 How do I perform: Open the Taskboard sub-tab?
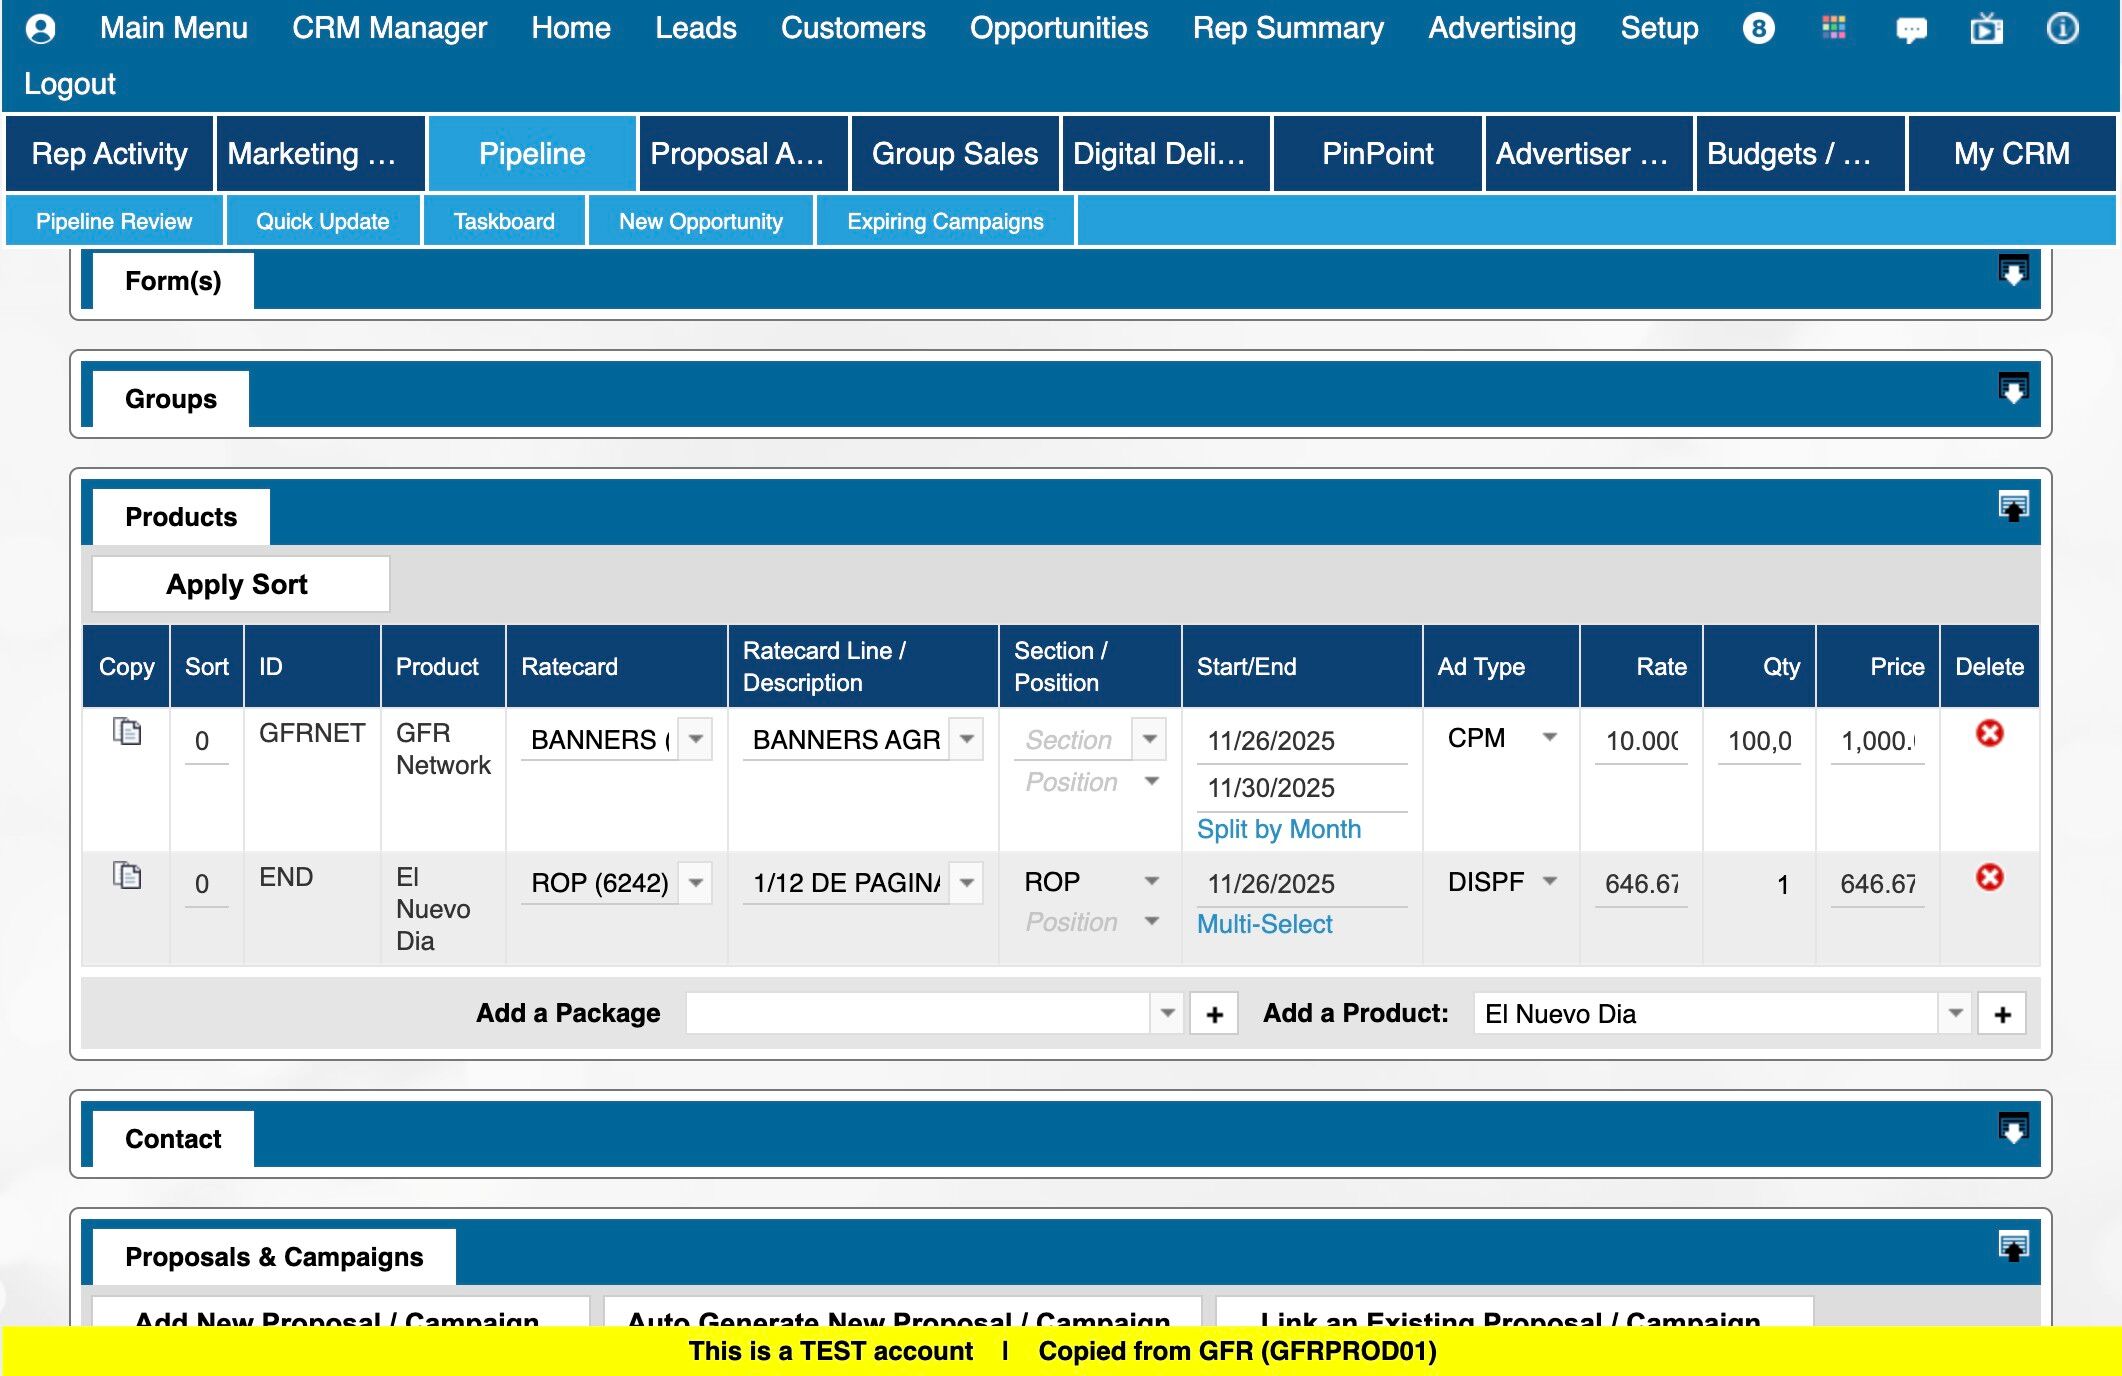tap(504, 221)
